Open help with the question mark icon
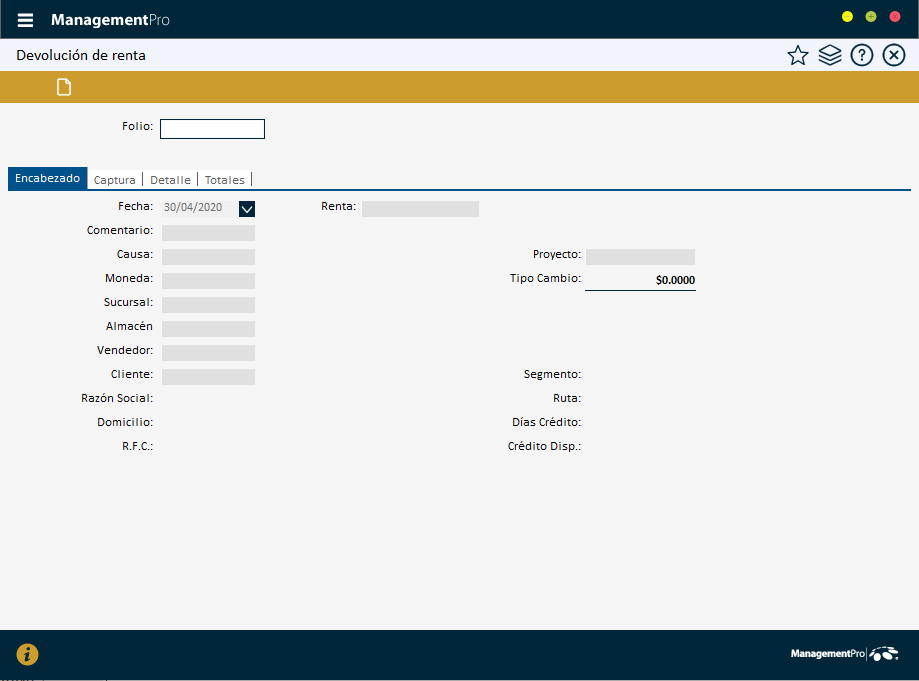 862,56
